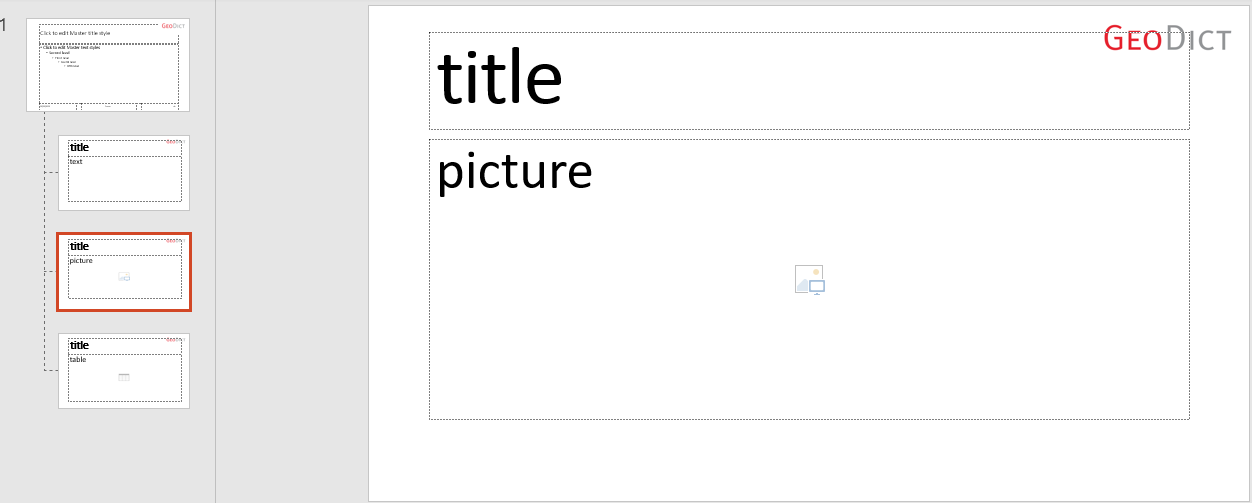Select the title and picture layout thumbnail
Screen dimensions: 1252x503
[x=124, y=272]
